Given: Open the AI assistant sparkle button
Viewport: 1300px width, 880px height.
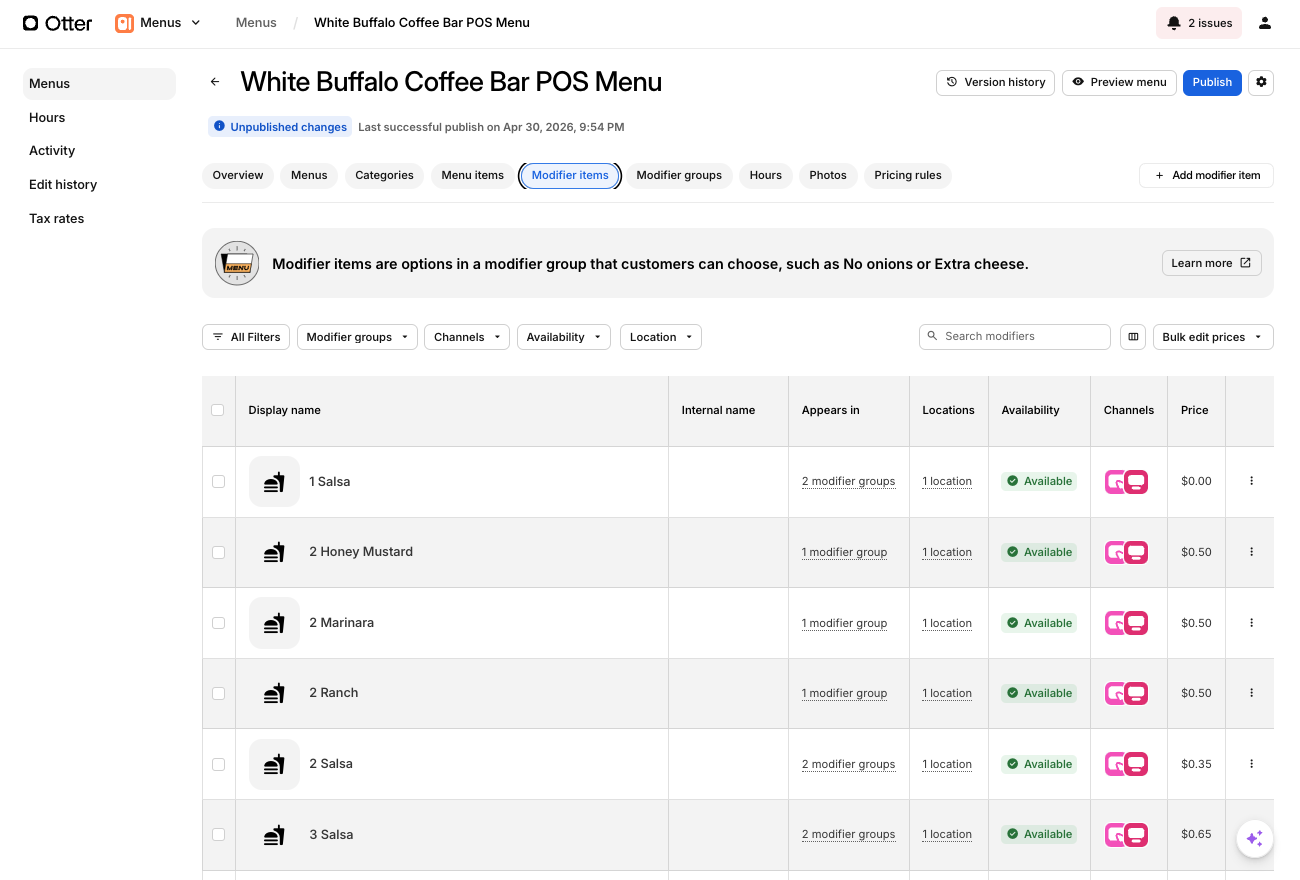Looking at the screenshot, I should point(1255,838).
